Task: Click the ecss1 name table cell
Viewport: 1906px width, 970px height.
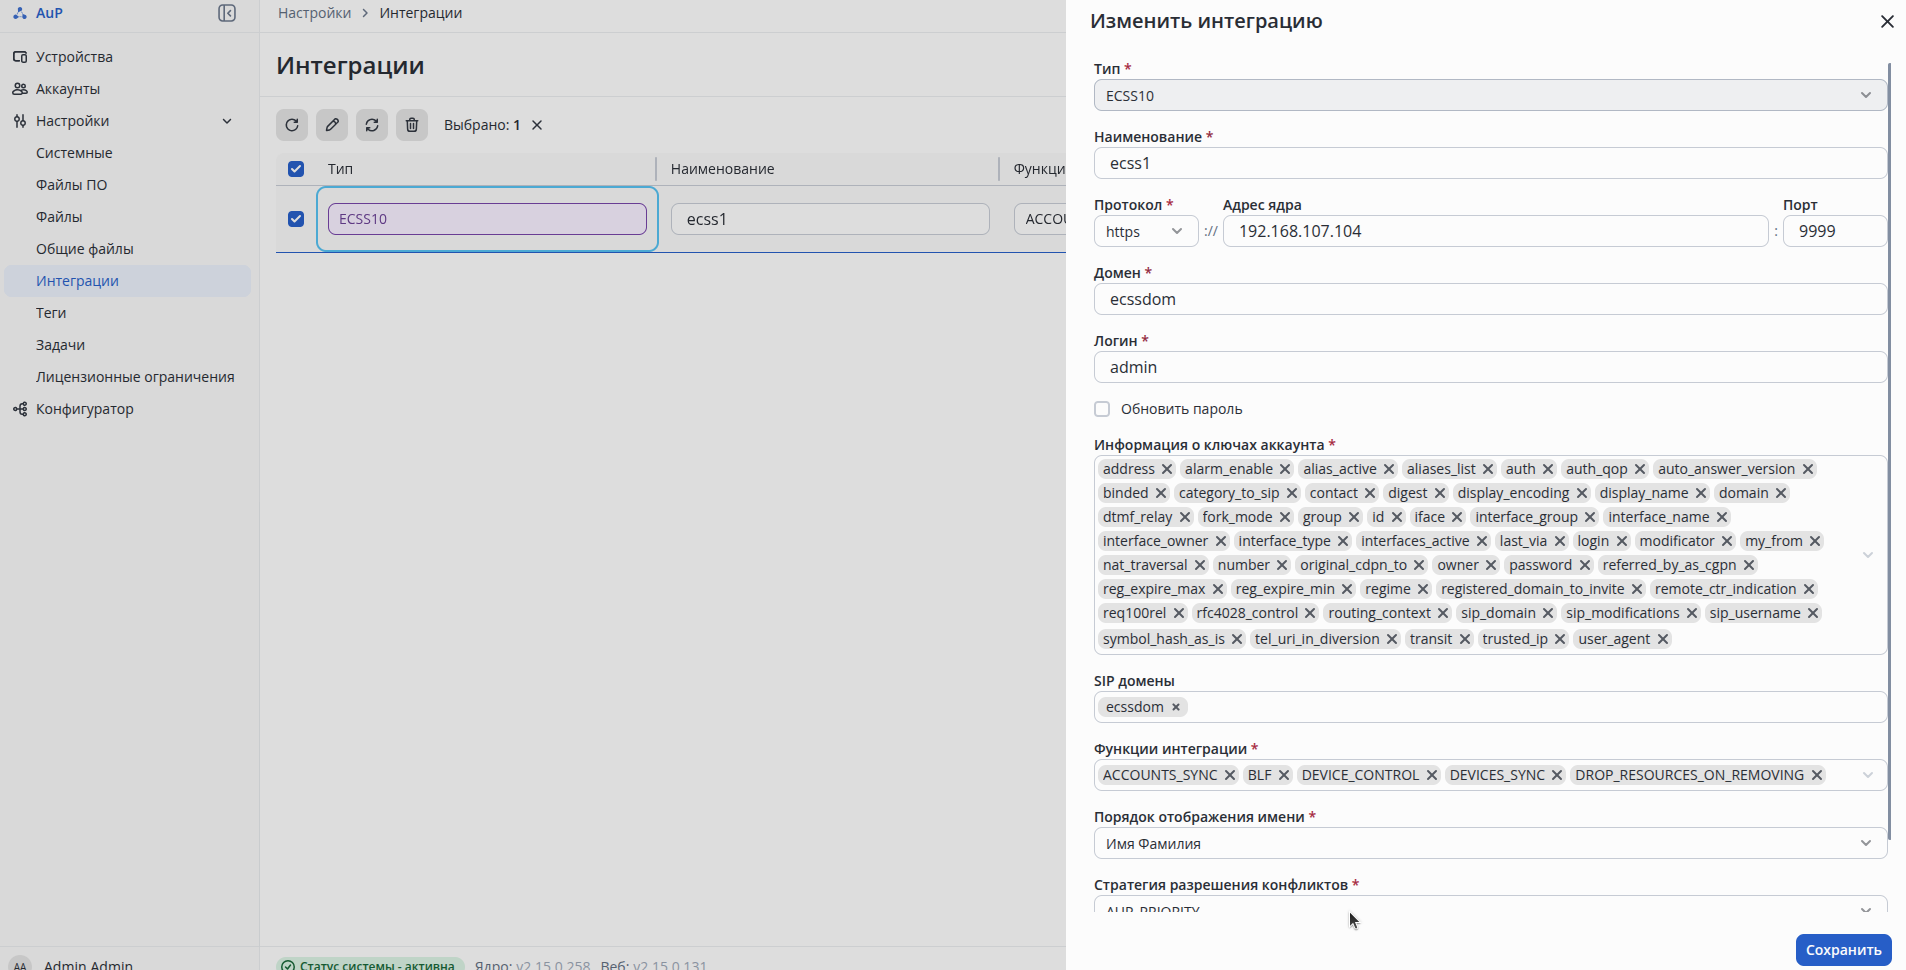Action: (830, 219)
